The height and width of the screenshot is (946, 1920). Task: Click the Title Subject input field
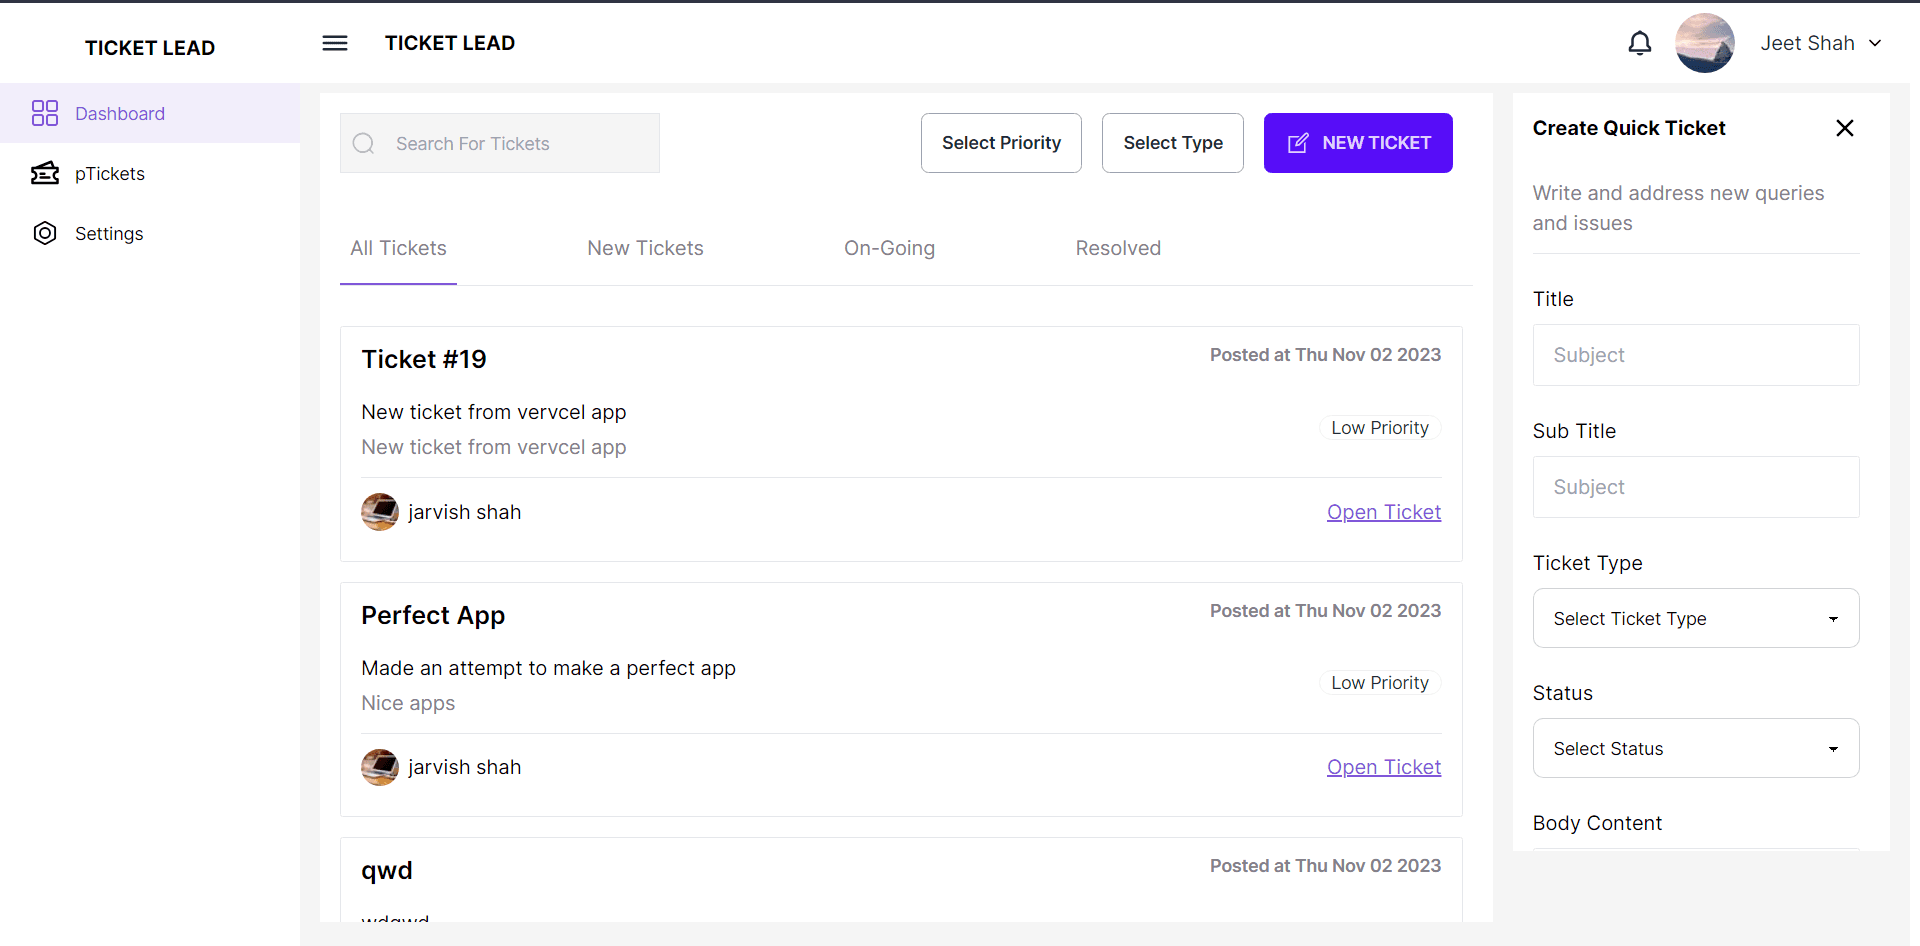pyautogui.click(x=1695, y=355)
